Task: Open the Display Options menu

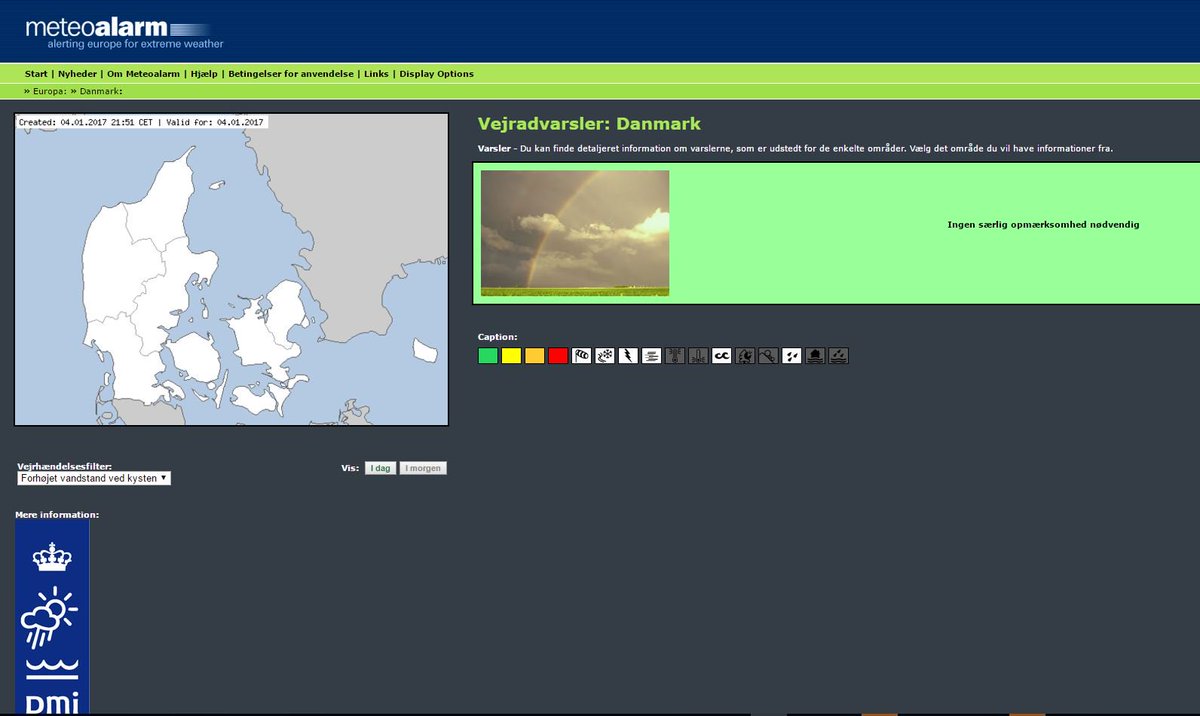Action: pyautogui.click(x=434, y=73)
